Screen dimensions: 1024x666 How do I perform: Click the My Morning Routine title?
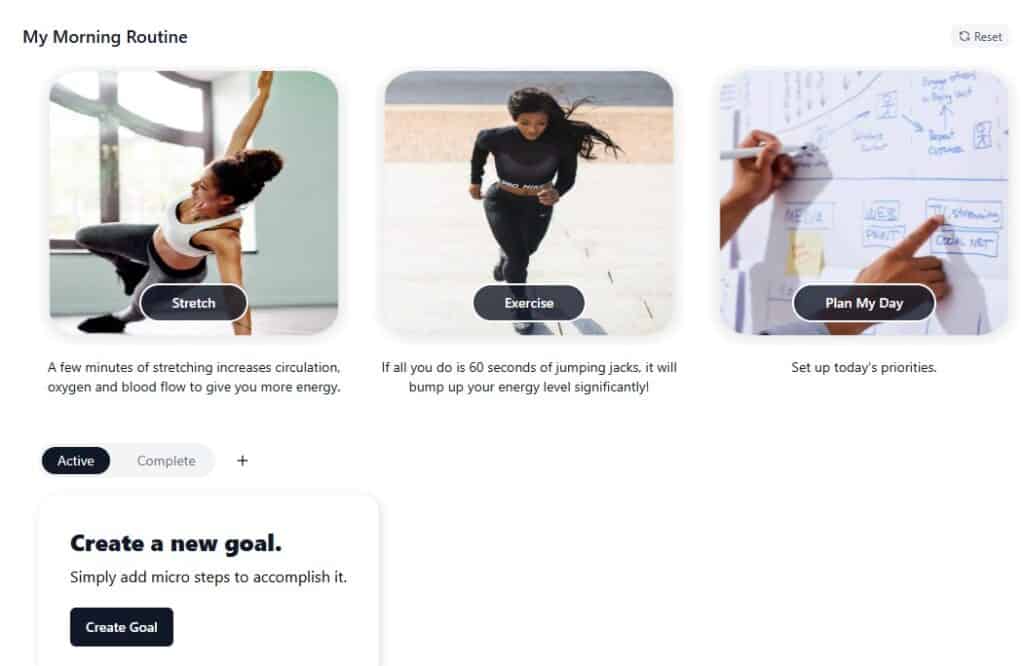pyautogui.click(x=105, y=37)
